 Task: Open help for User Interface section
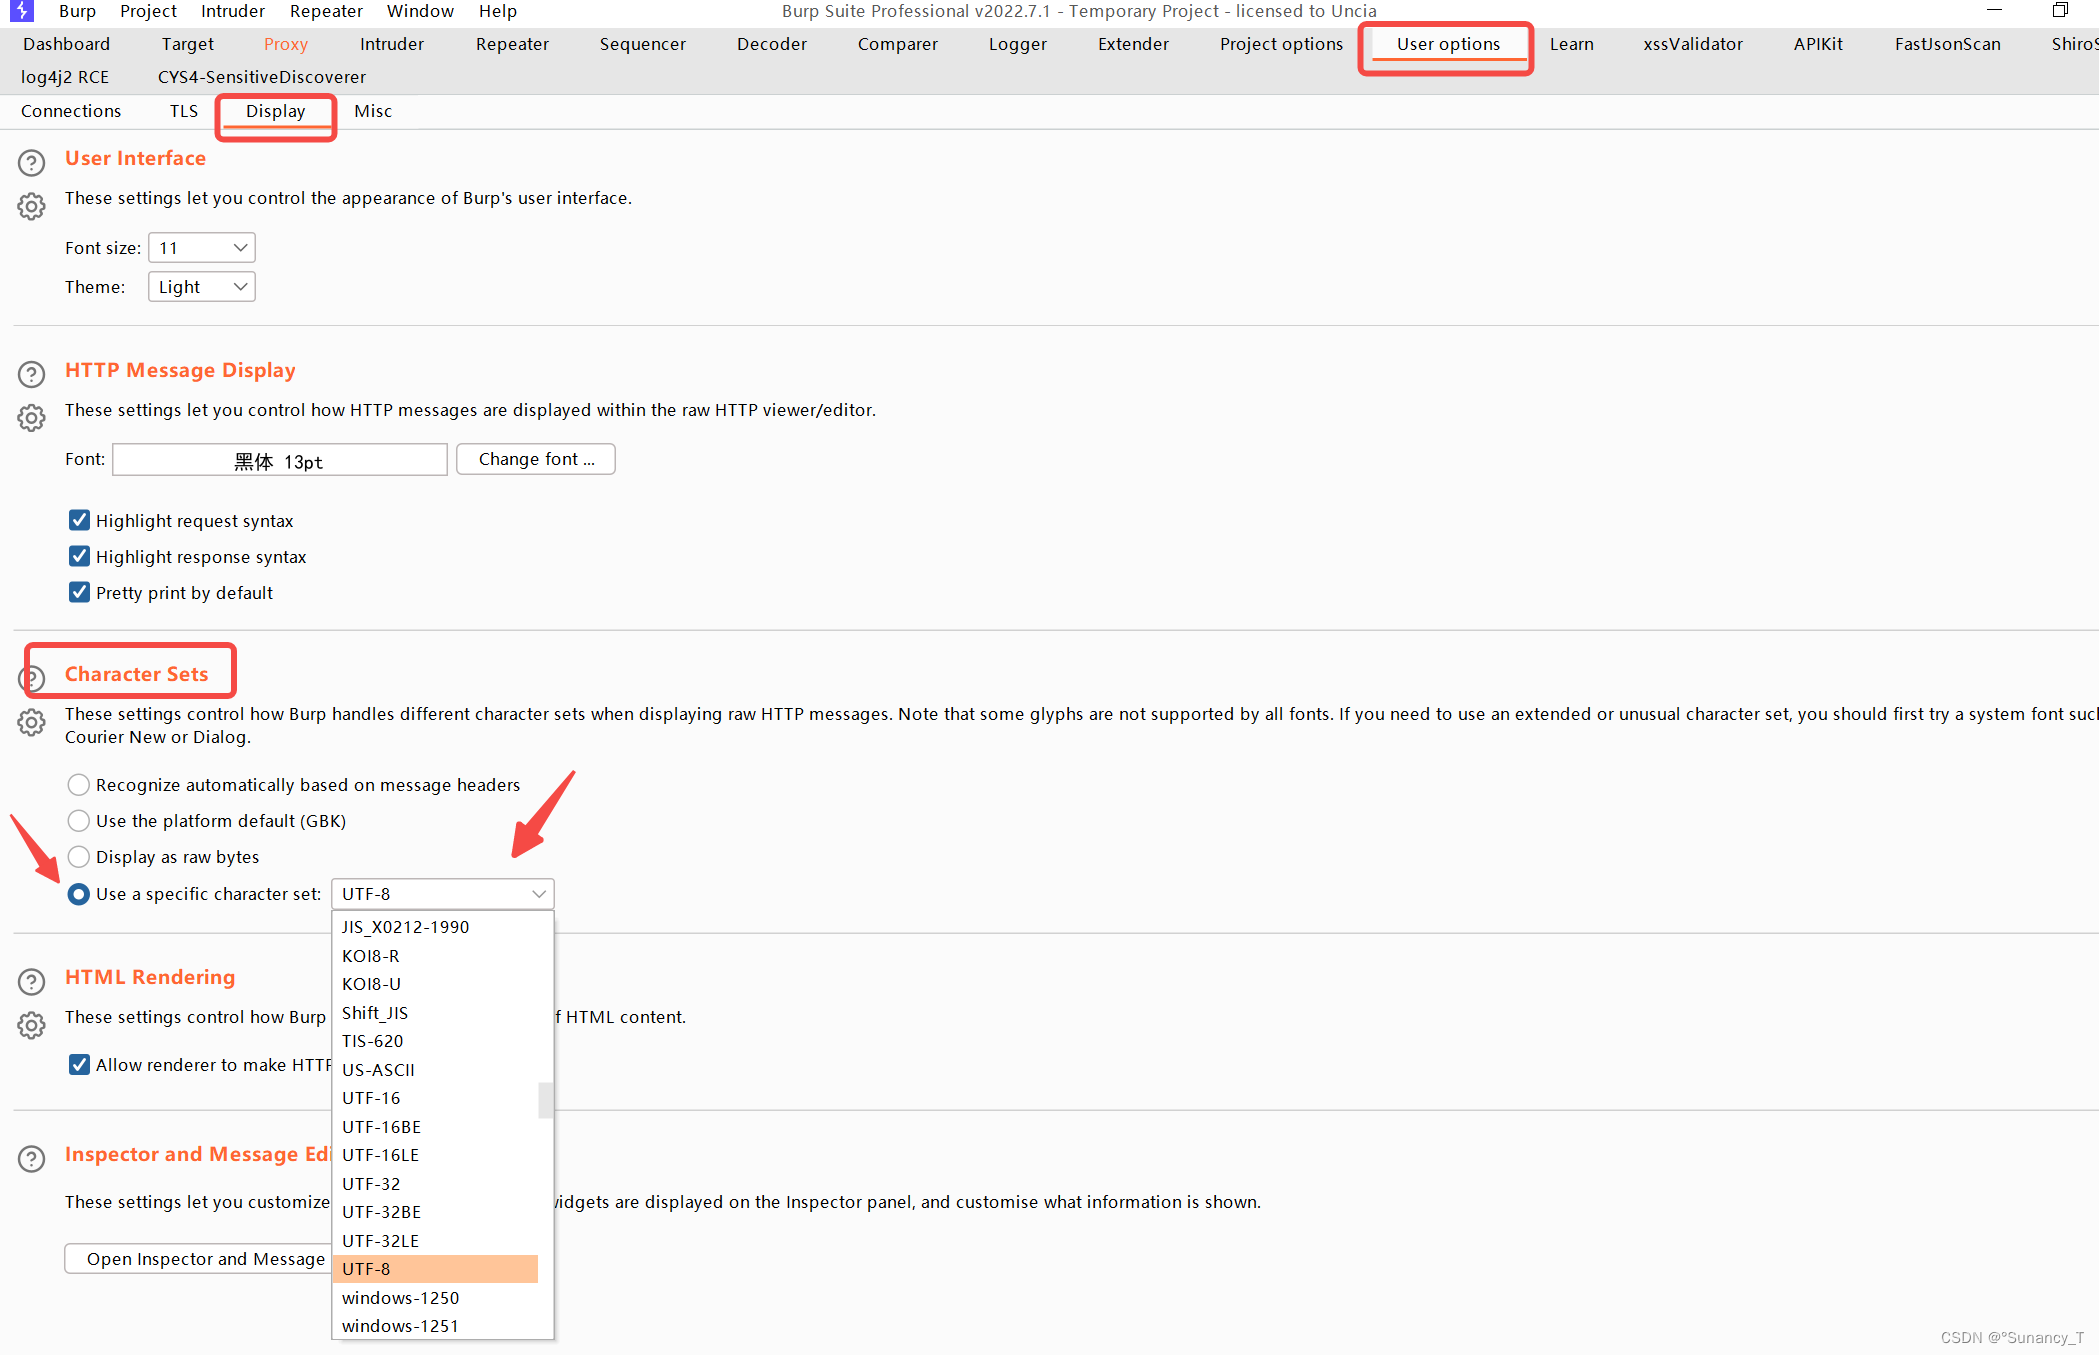point(32,162)
